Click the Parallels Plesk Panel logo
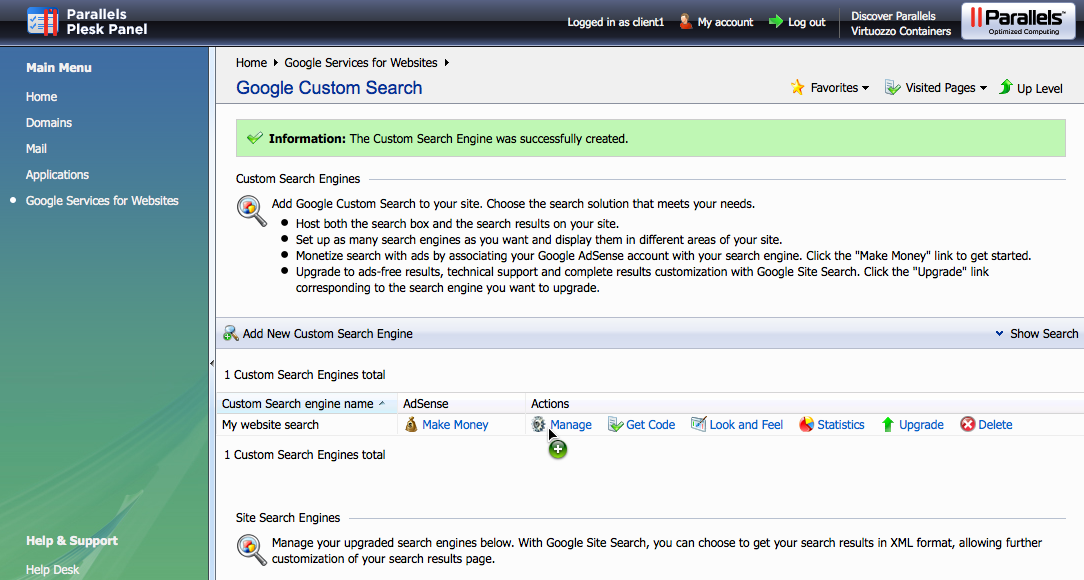 click(x=44, y=21)
